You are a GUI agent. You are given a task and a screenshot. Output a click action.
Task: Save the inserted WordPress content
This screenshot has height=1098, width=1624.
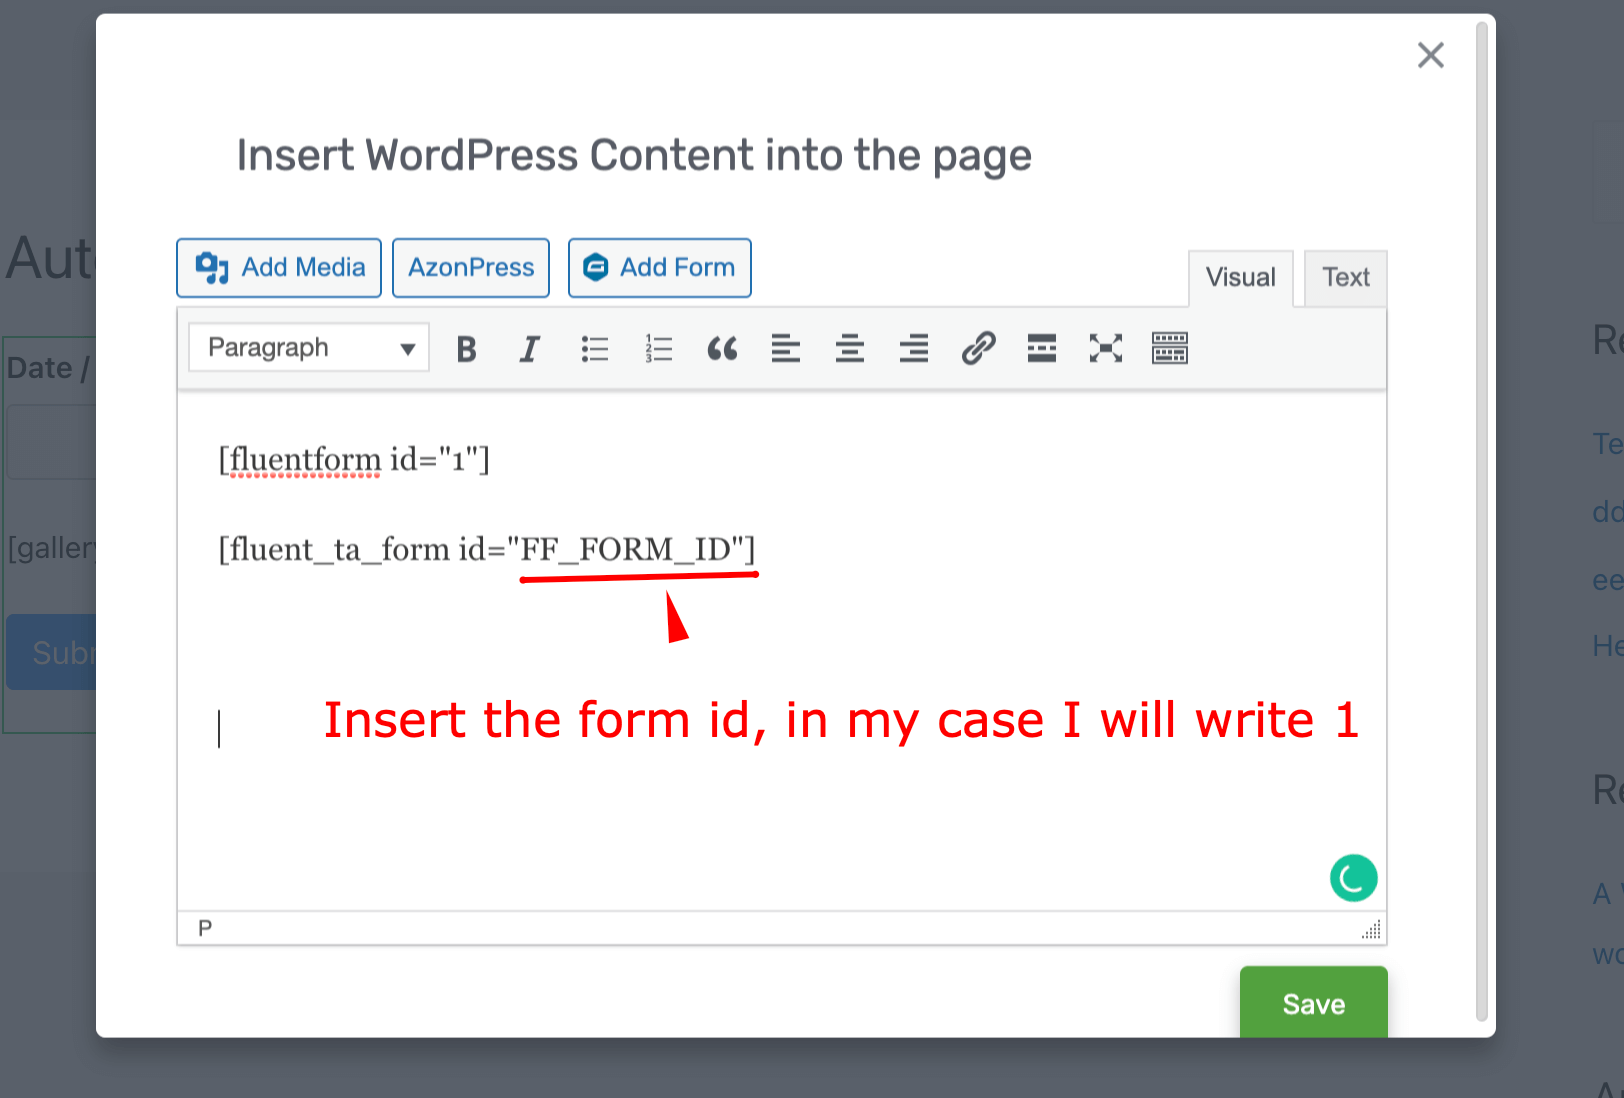coord(1313,1003)
